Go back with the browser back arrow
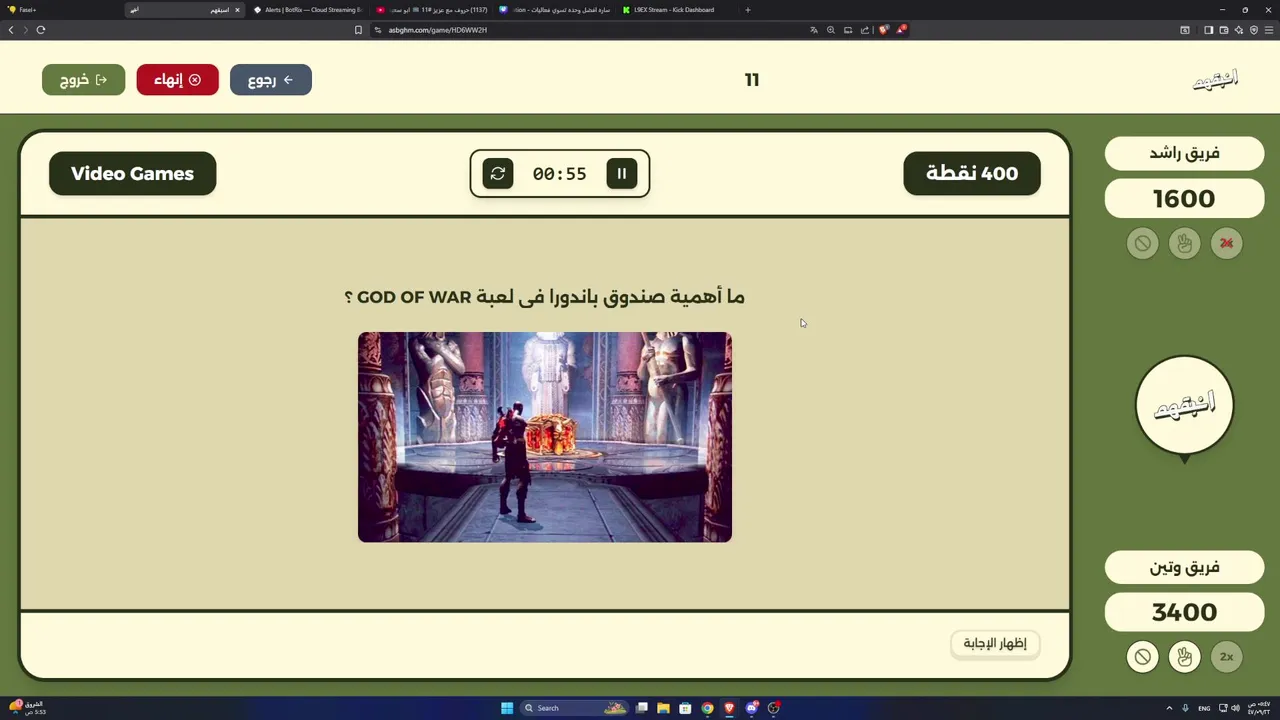The width and height of the screenshot is (1280, 720). [11, 30]
